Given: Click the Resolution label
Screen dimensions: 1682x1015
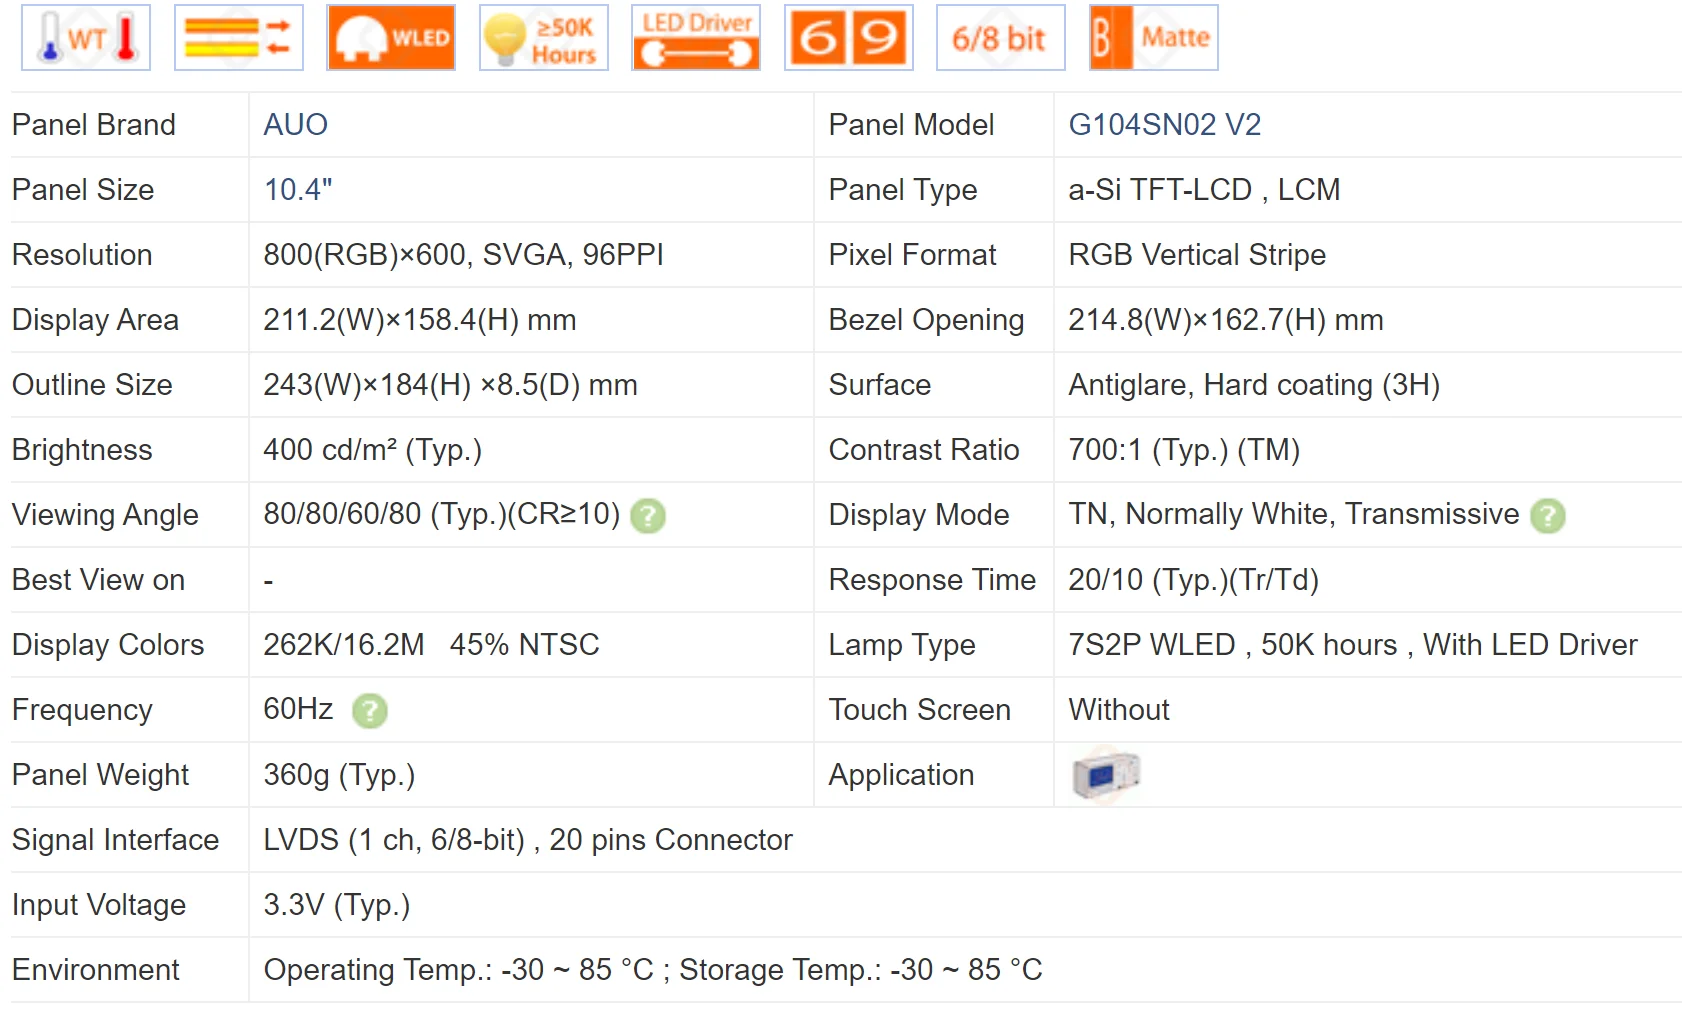Looking at the screenshot, I should coord(82,255).
